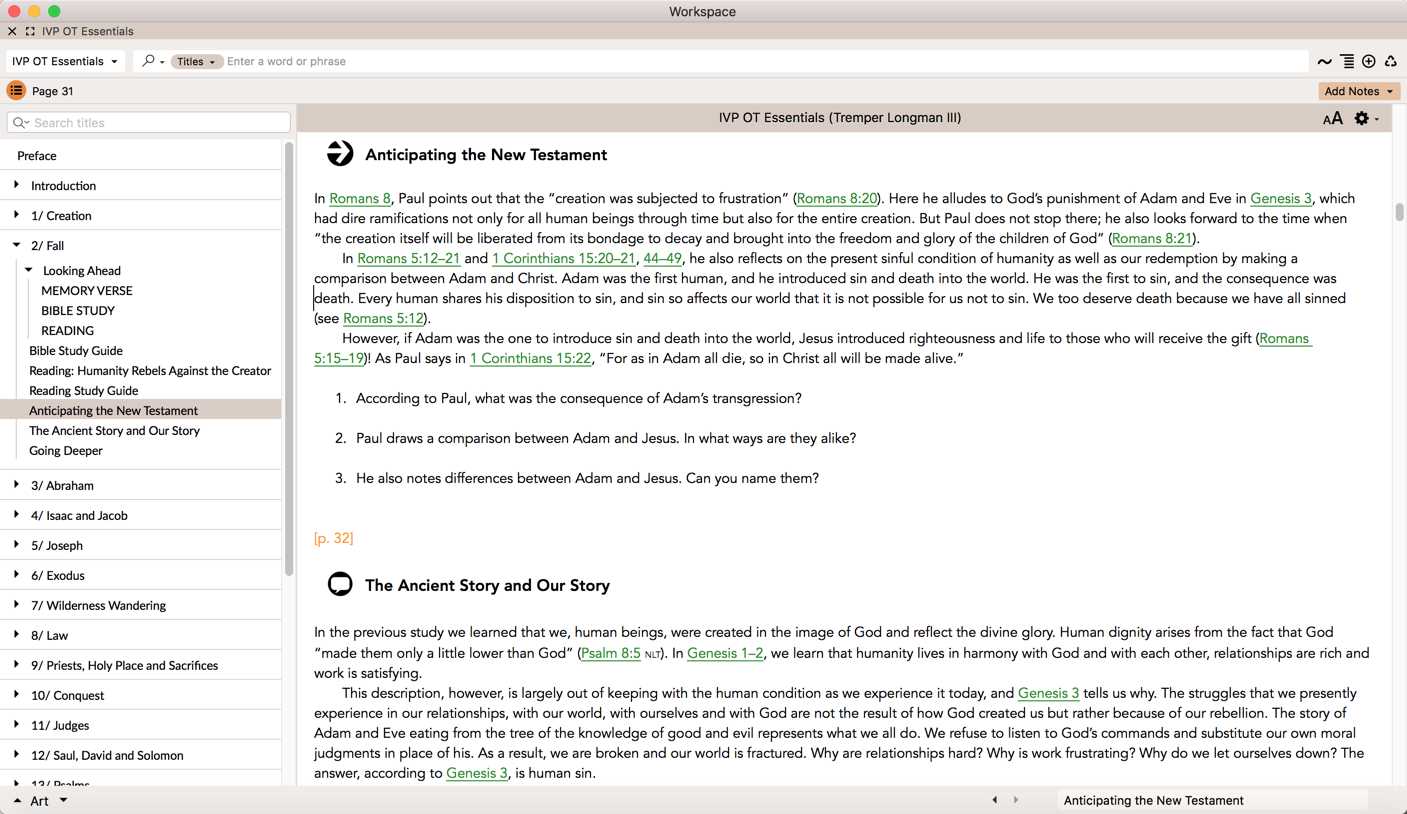Expand the 12/ Saul, David and Solomon chapter
The image size is (1407, 814).
[16, 755]
